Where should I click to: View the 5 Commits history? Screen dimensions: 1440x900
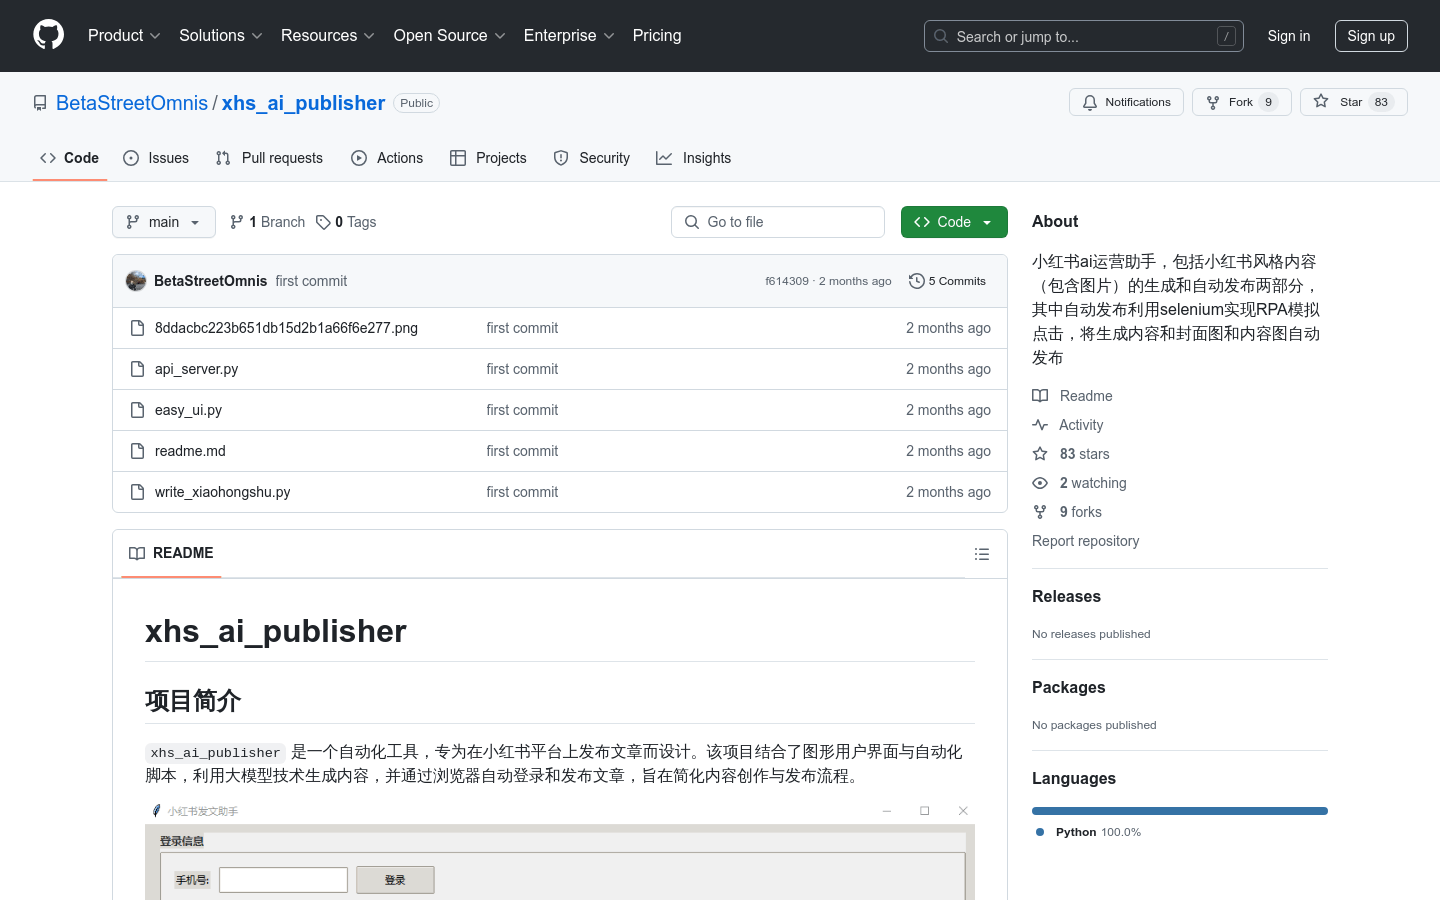(x=947, y=281)
